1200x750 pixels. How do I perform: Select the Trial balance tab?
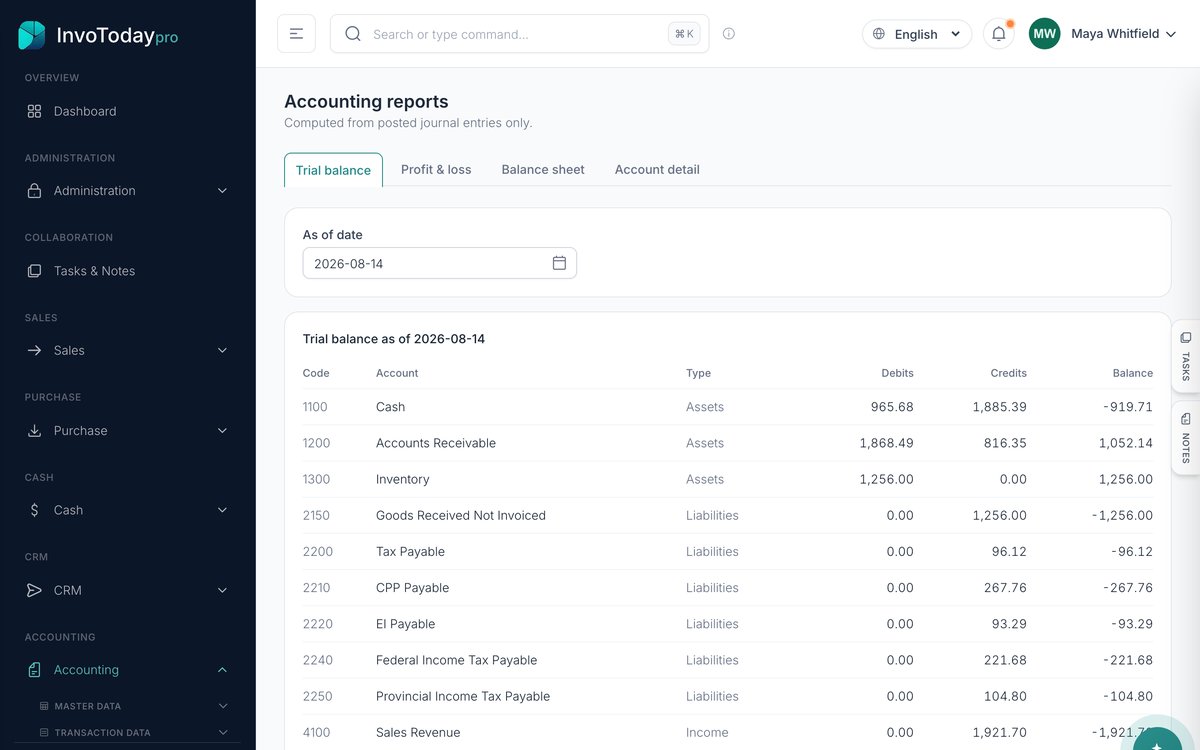pos(333,170)
